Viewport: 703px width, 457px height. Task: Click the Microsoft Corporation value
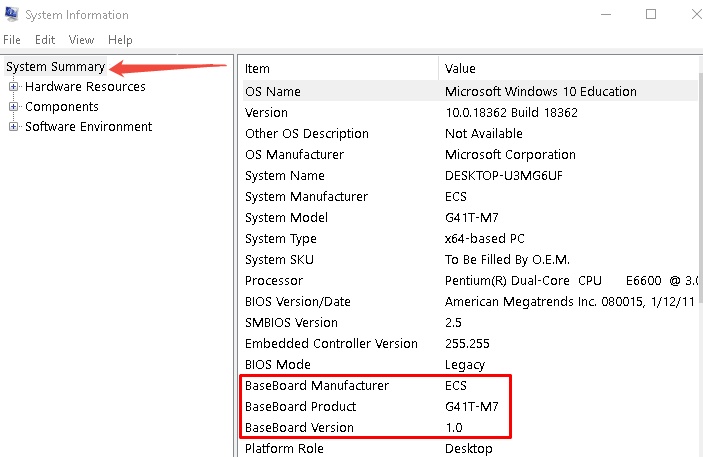(510, 155)
